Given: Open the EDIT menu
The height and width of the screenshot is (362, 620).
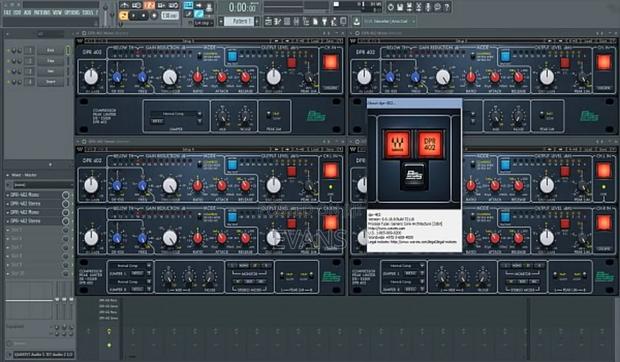Looking at the screenshot, I should (17, 13).
